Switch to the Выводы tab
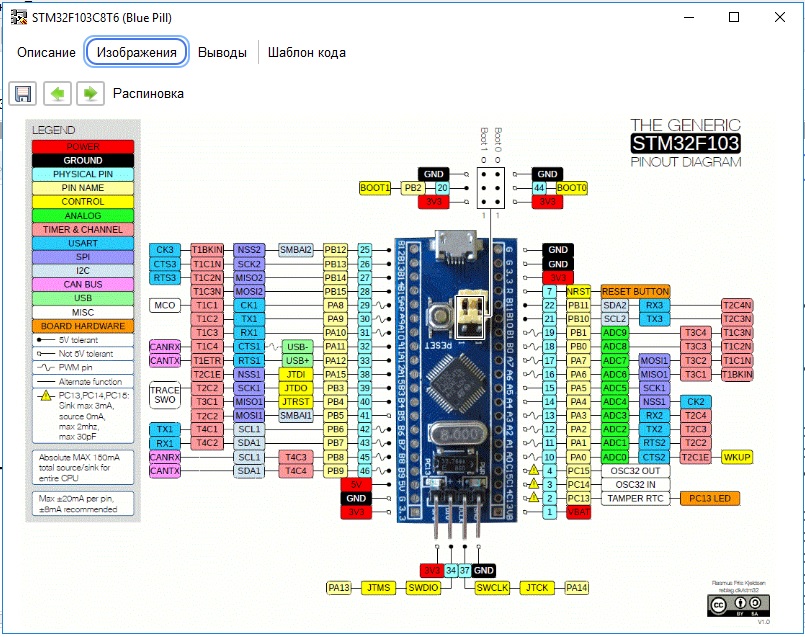 (x=222, y=53)
